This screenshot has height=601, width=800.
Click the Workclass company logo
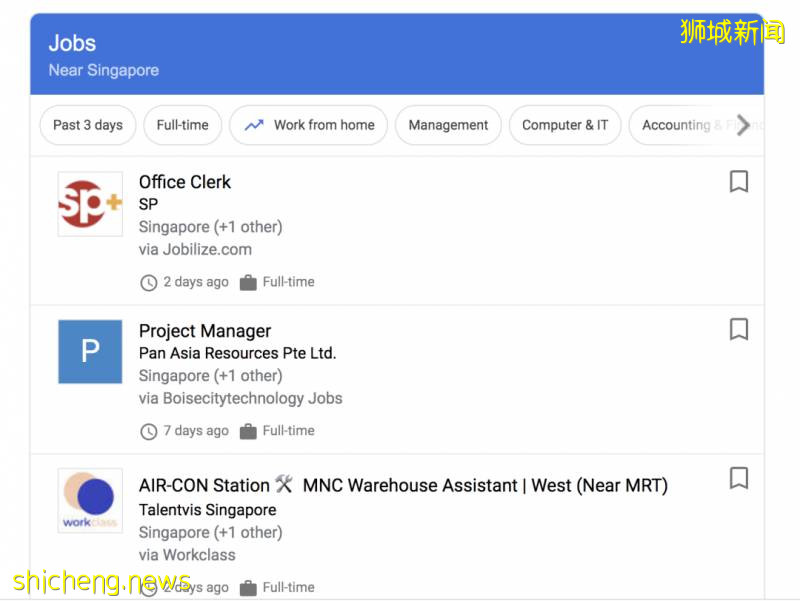90,501
